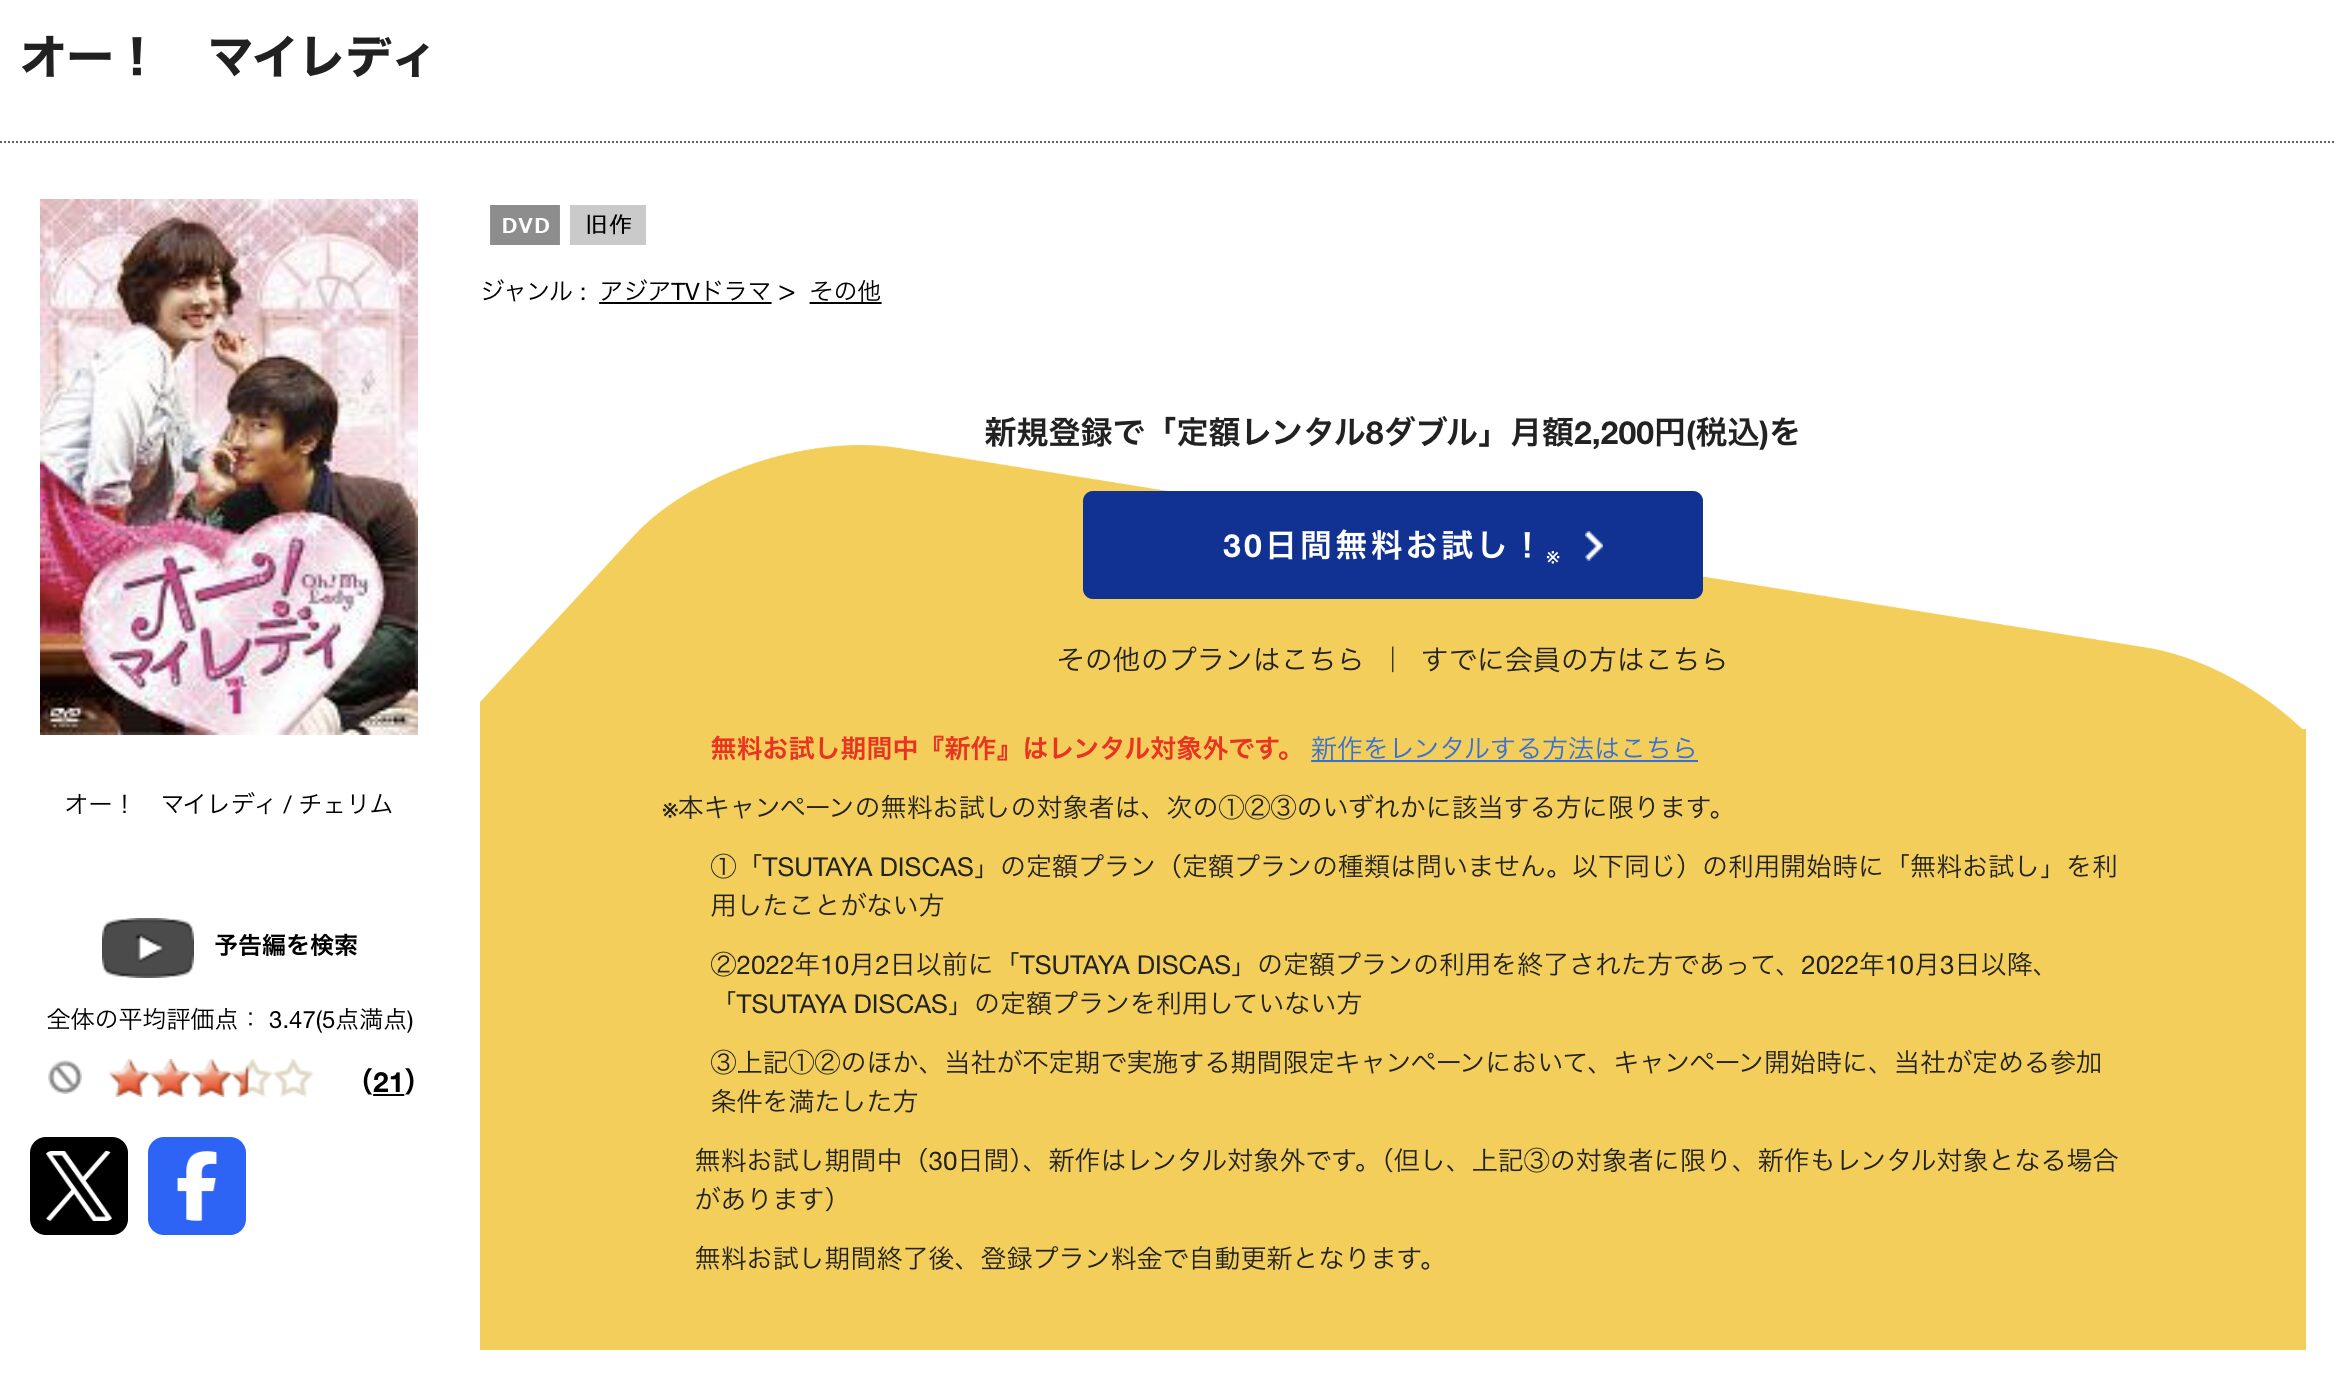This screenshot has height=1376, width=2336.
Task: Click the red 無料お試し期間中 warning text
Action: click(x=1004, y=748)
